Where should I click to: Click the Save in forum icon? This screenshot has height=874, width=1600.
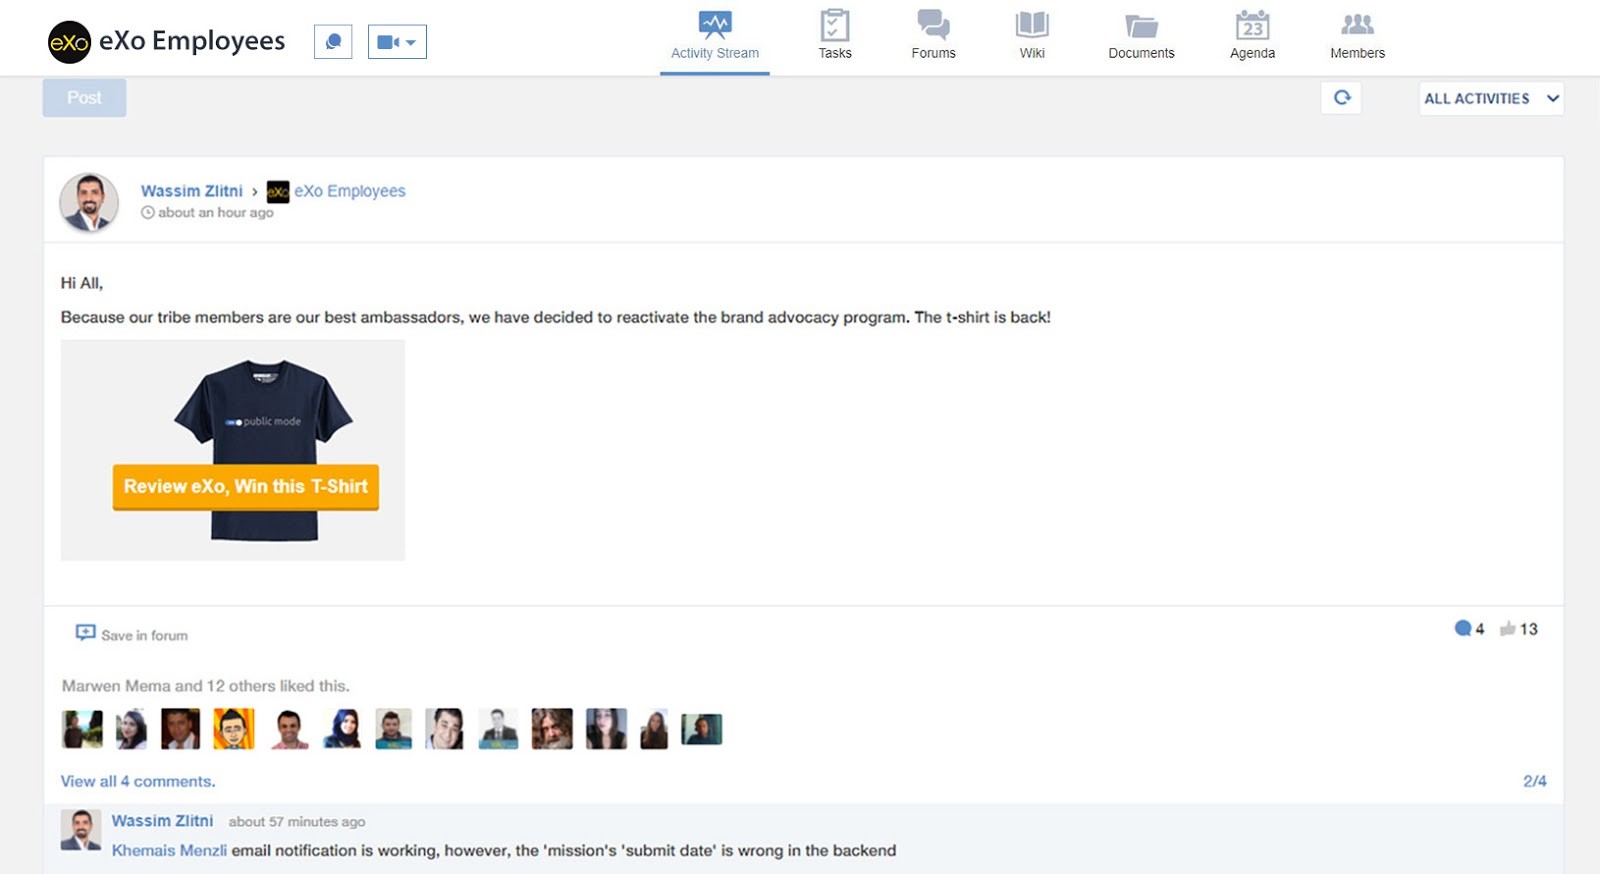[86, 633]
